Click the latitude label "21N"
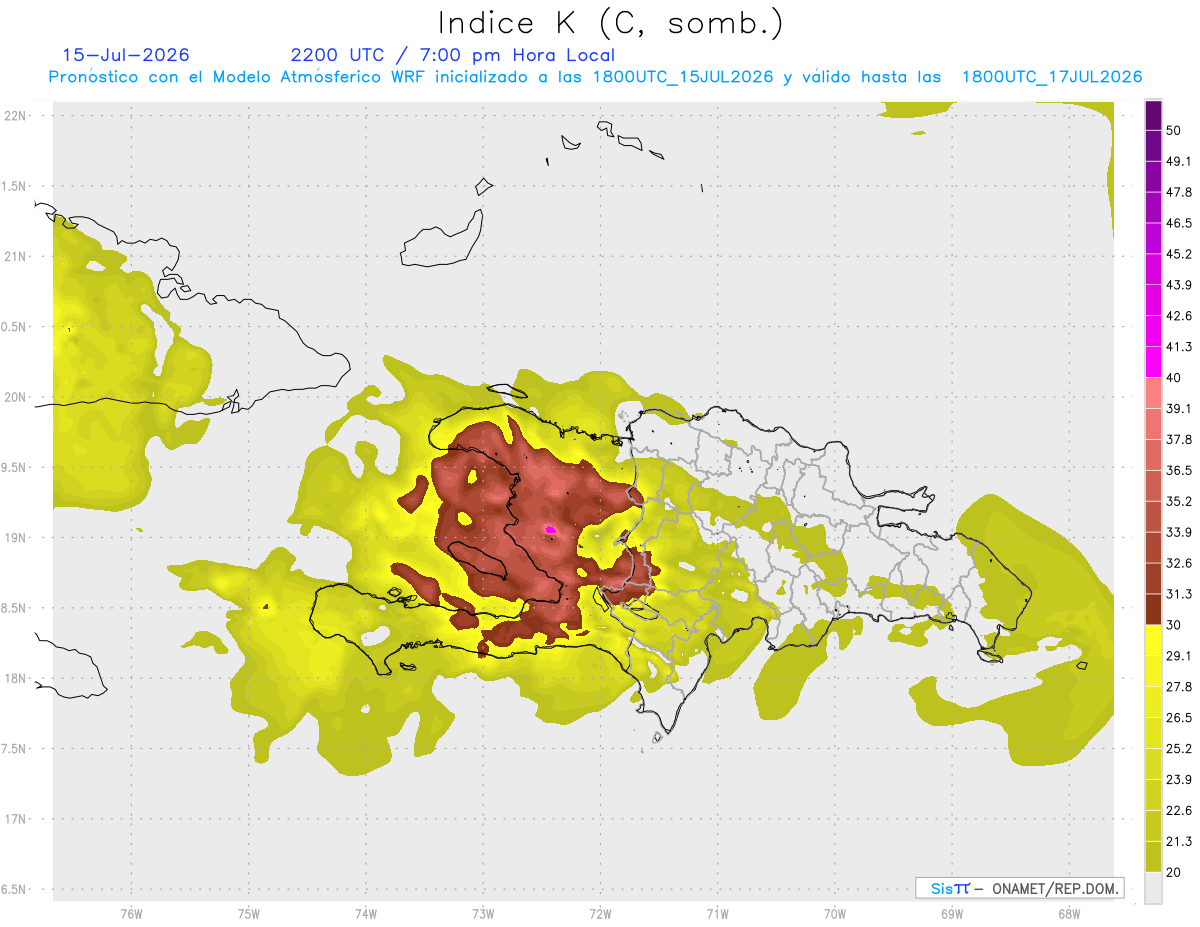The height and width of the screenshot is (927, 1200). click(16, 256)
